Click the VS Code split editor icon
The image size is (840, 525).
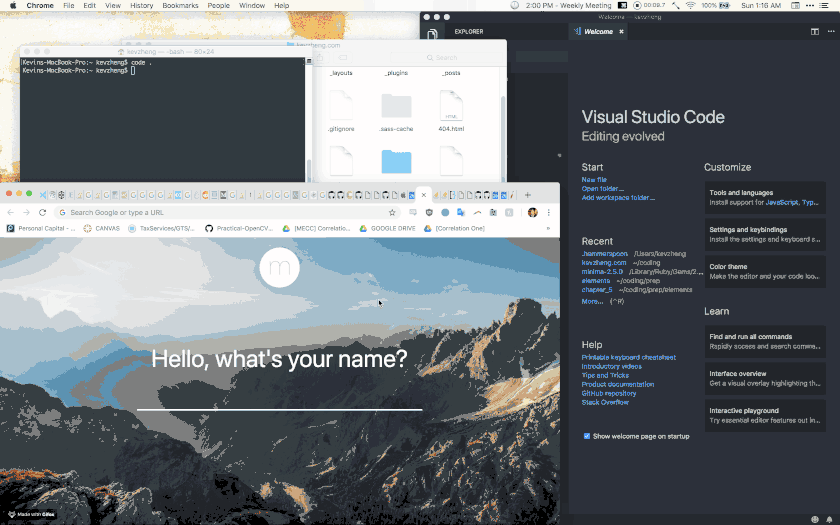point(815,32)
